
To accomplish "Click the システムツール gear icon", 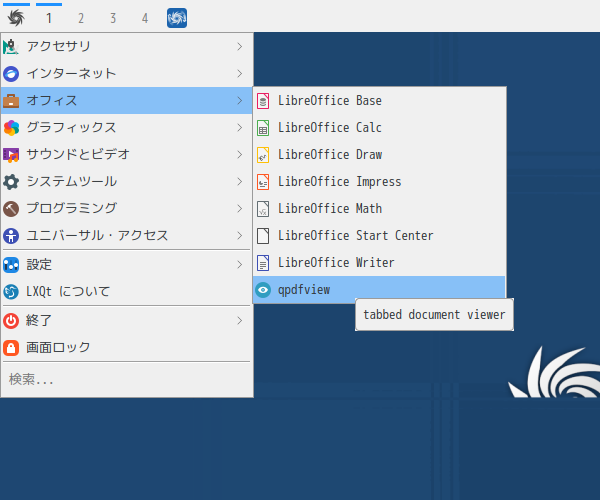I will click(x=11, y=182).
